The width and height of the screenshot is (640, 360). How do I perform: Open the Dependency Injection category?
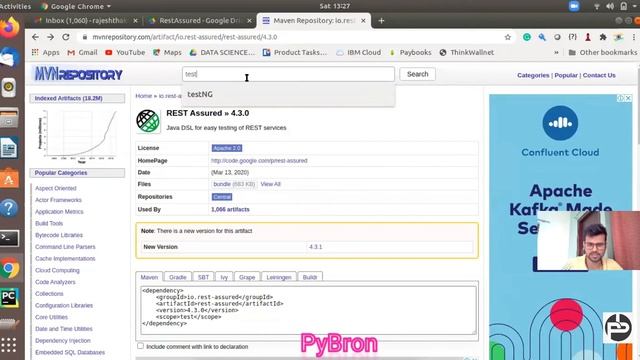(63, 340)
